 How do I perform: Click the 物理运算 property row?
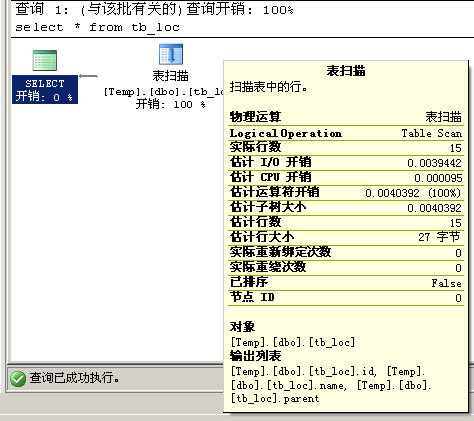click(346, 117)
